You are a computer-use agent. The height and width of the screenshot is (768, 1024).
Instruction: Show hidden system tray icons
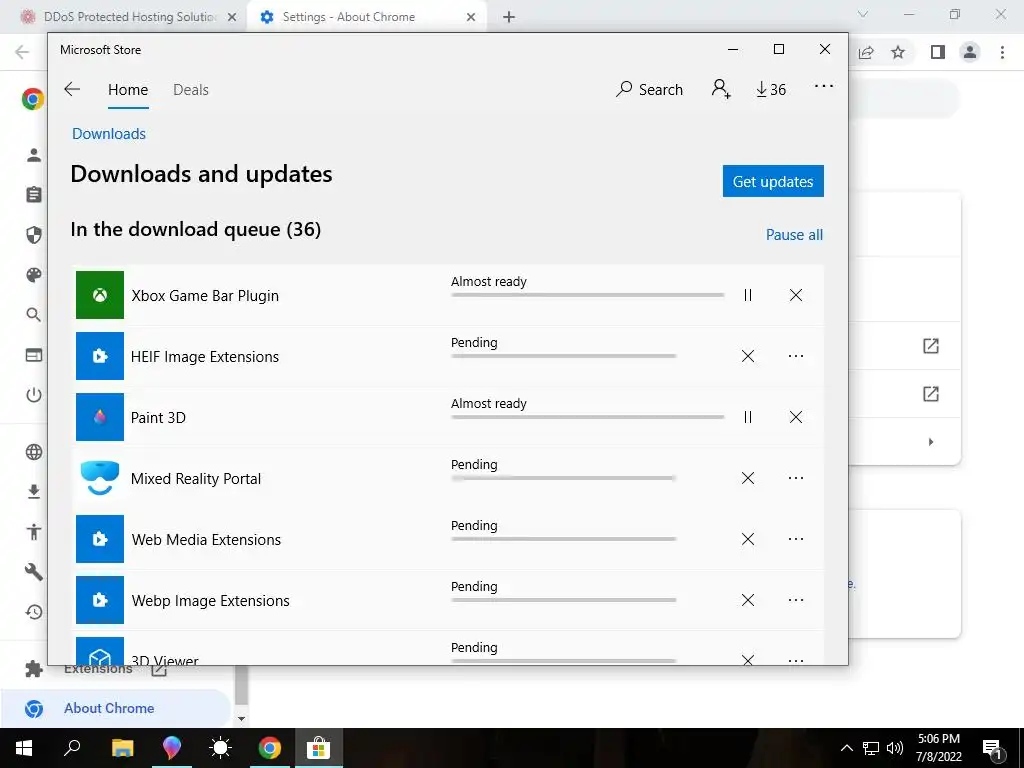tap(846, 748)
